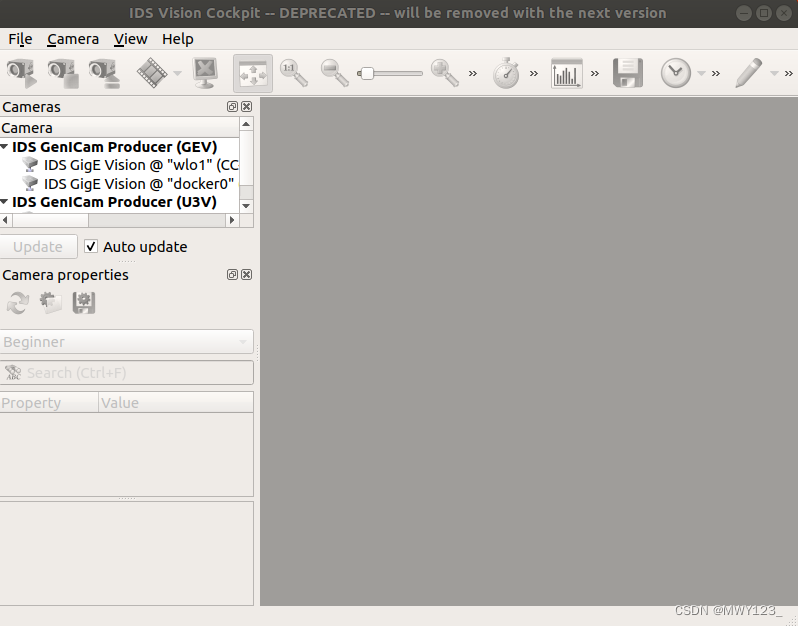
Task: Open the Camera menu
Action: [73, 39]
